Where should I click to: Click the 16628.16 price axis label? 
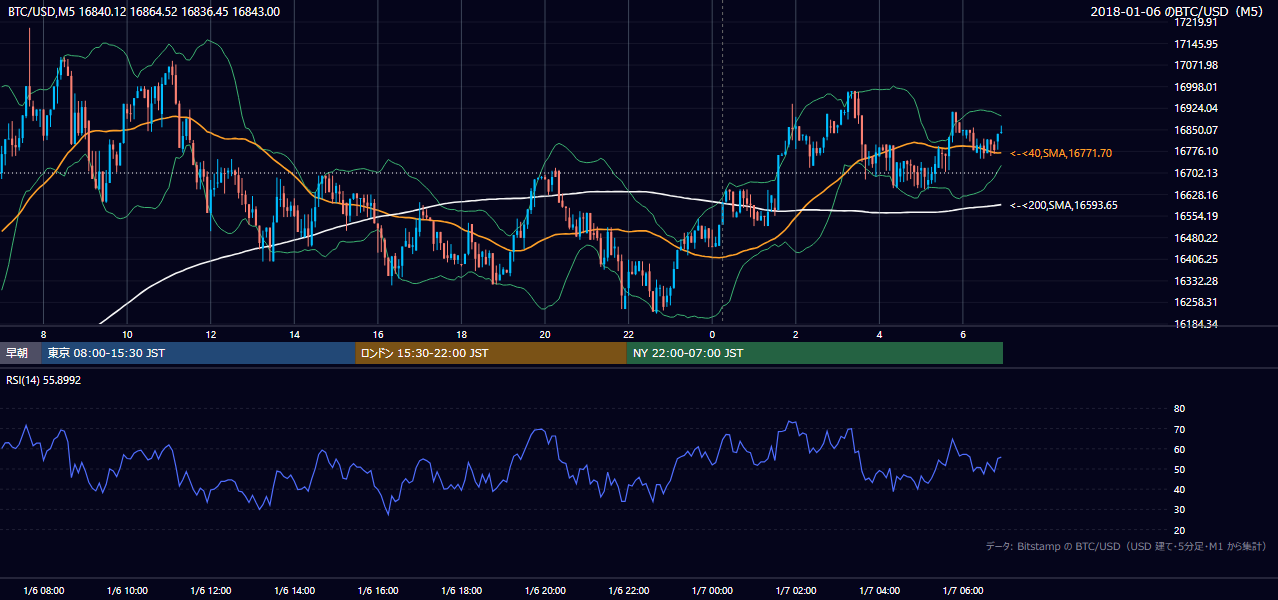pyautogui.click(x=1195, y=195)
